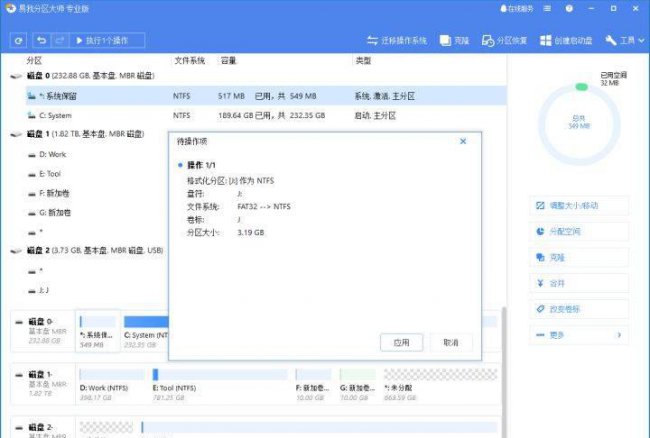
Task: Open the hamburger menu in title bar
Action: click(x=547, y=8)
